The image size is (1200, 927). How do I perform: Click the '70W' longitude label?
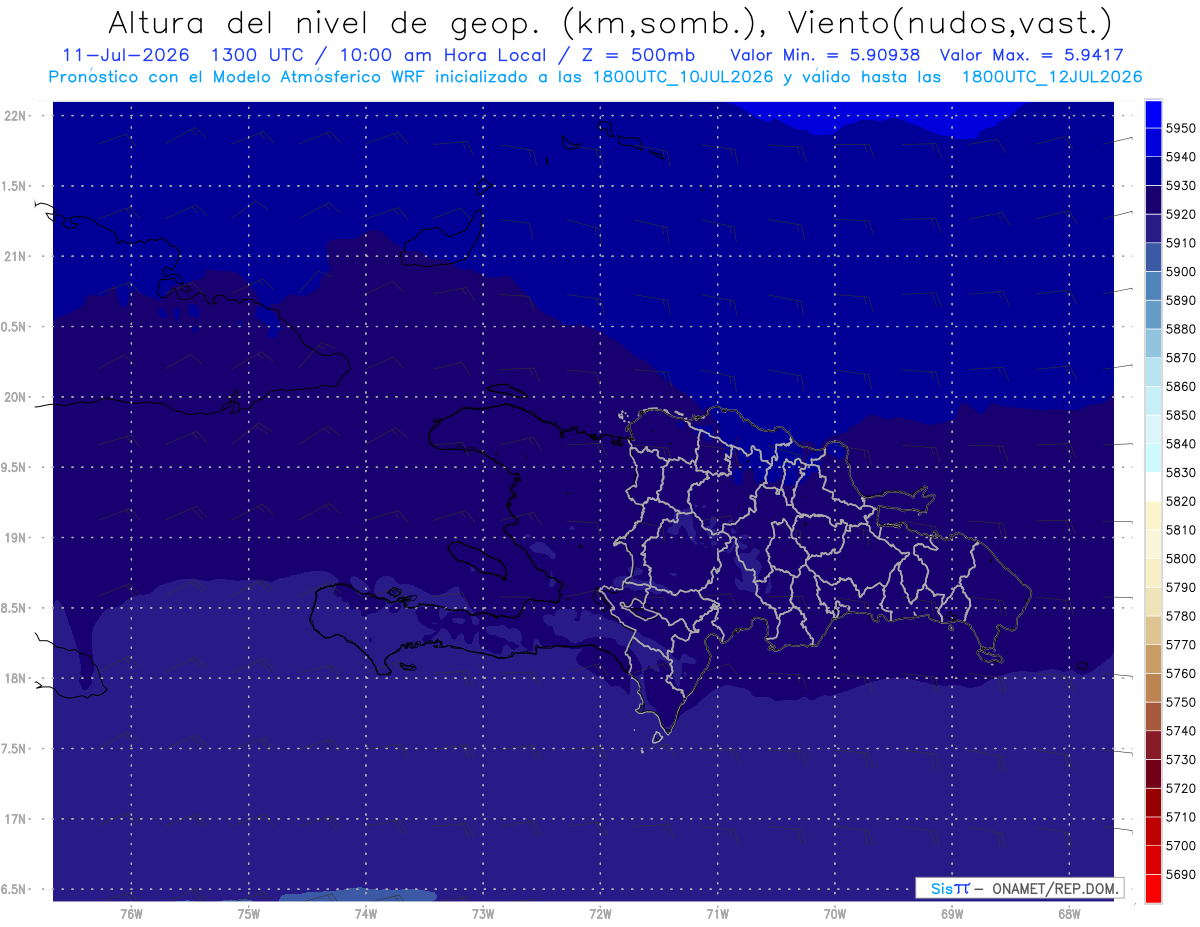tap(835, 914)
